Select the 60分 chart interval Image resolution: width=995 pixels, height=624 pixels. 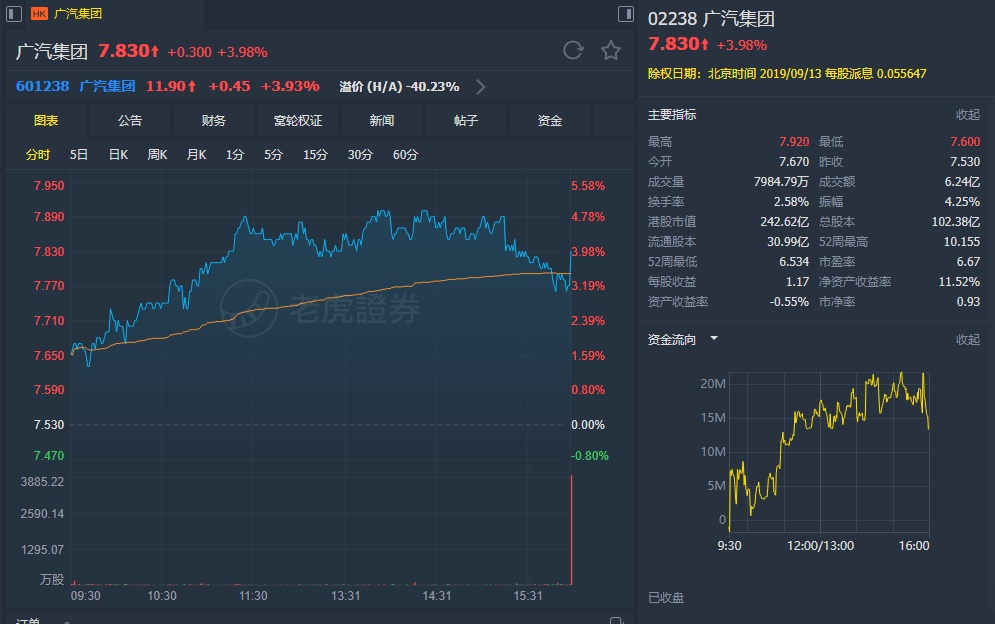click(405, 155)
